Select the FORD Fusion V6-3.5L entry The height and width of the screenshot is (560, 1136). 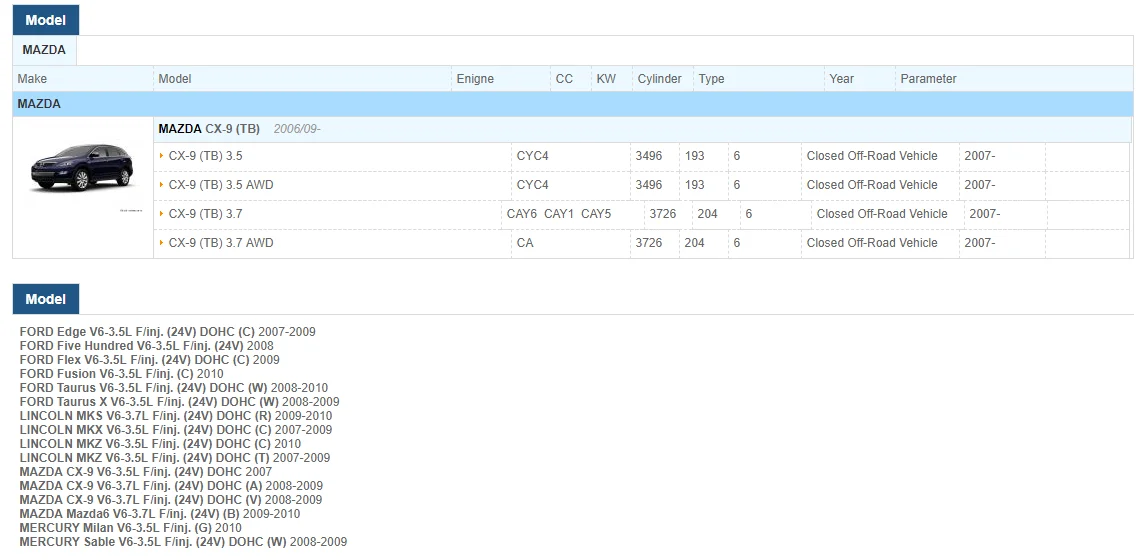pyautogui.click(x=122, y=374)
